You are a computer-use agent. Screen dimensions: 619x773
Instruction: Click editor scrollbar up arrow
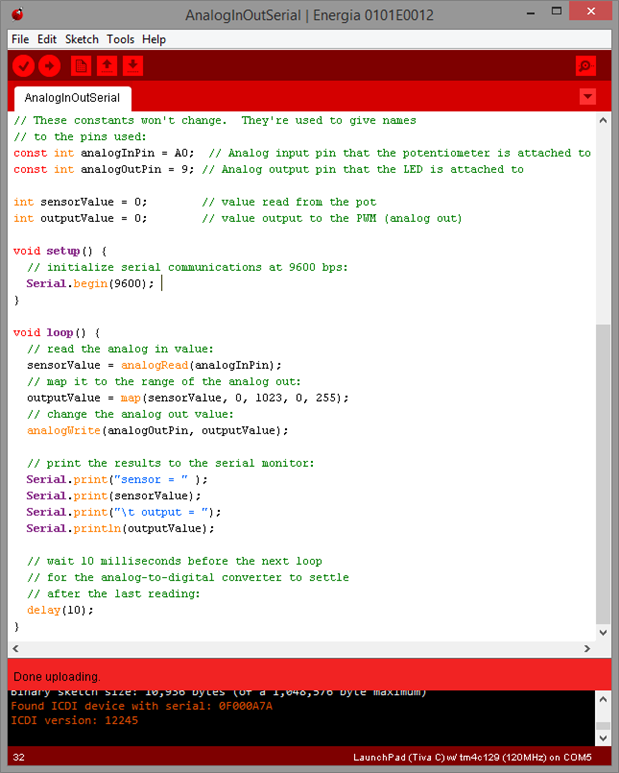(603, 120)
